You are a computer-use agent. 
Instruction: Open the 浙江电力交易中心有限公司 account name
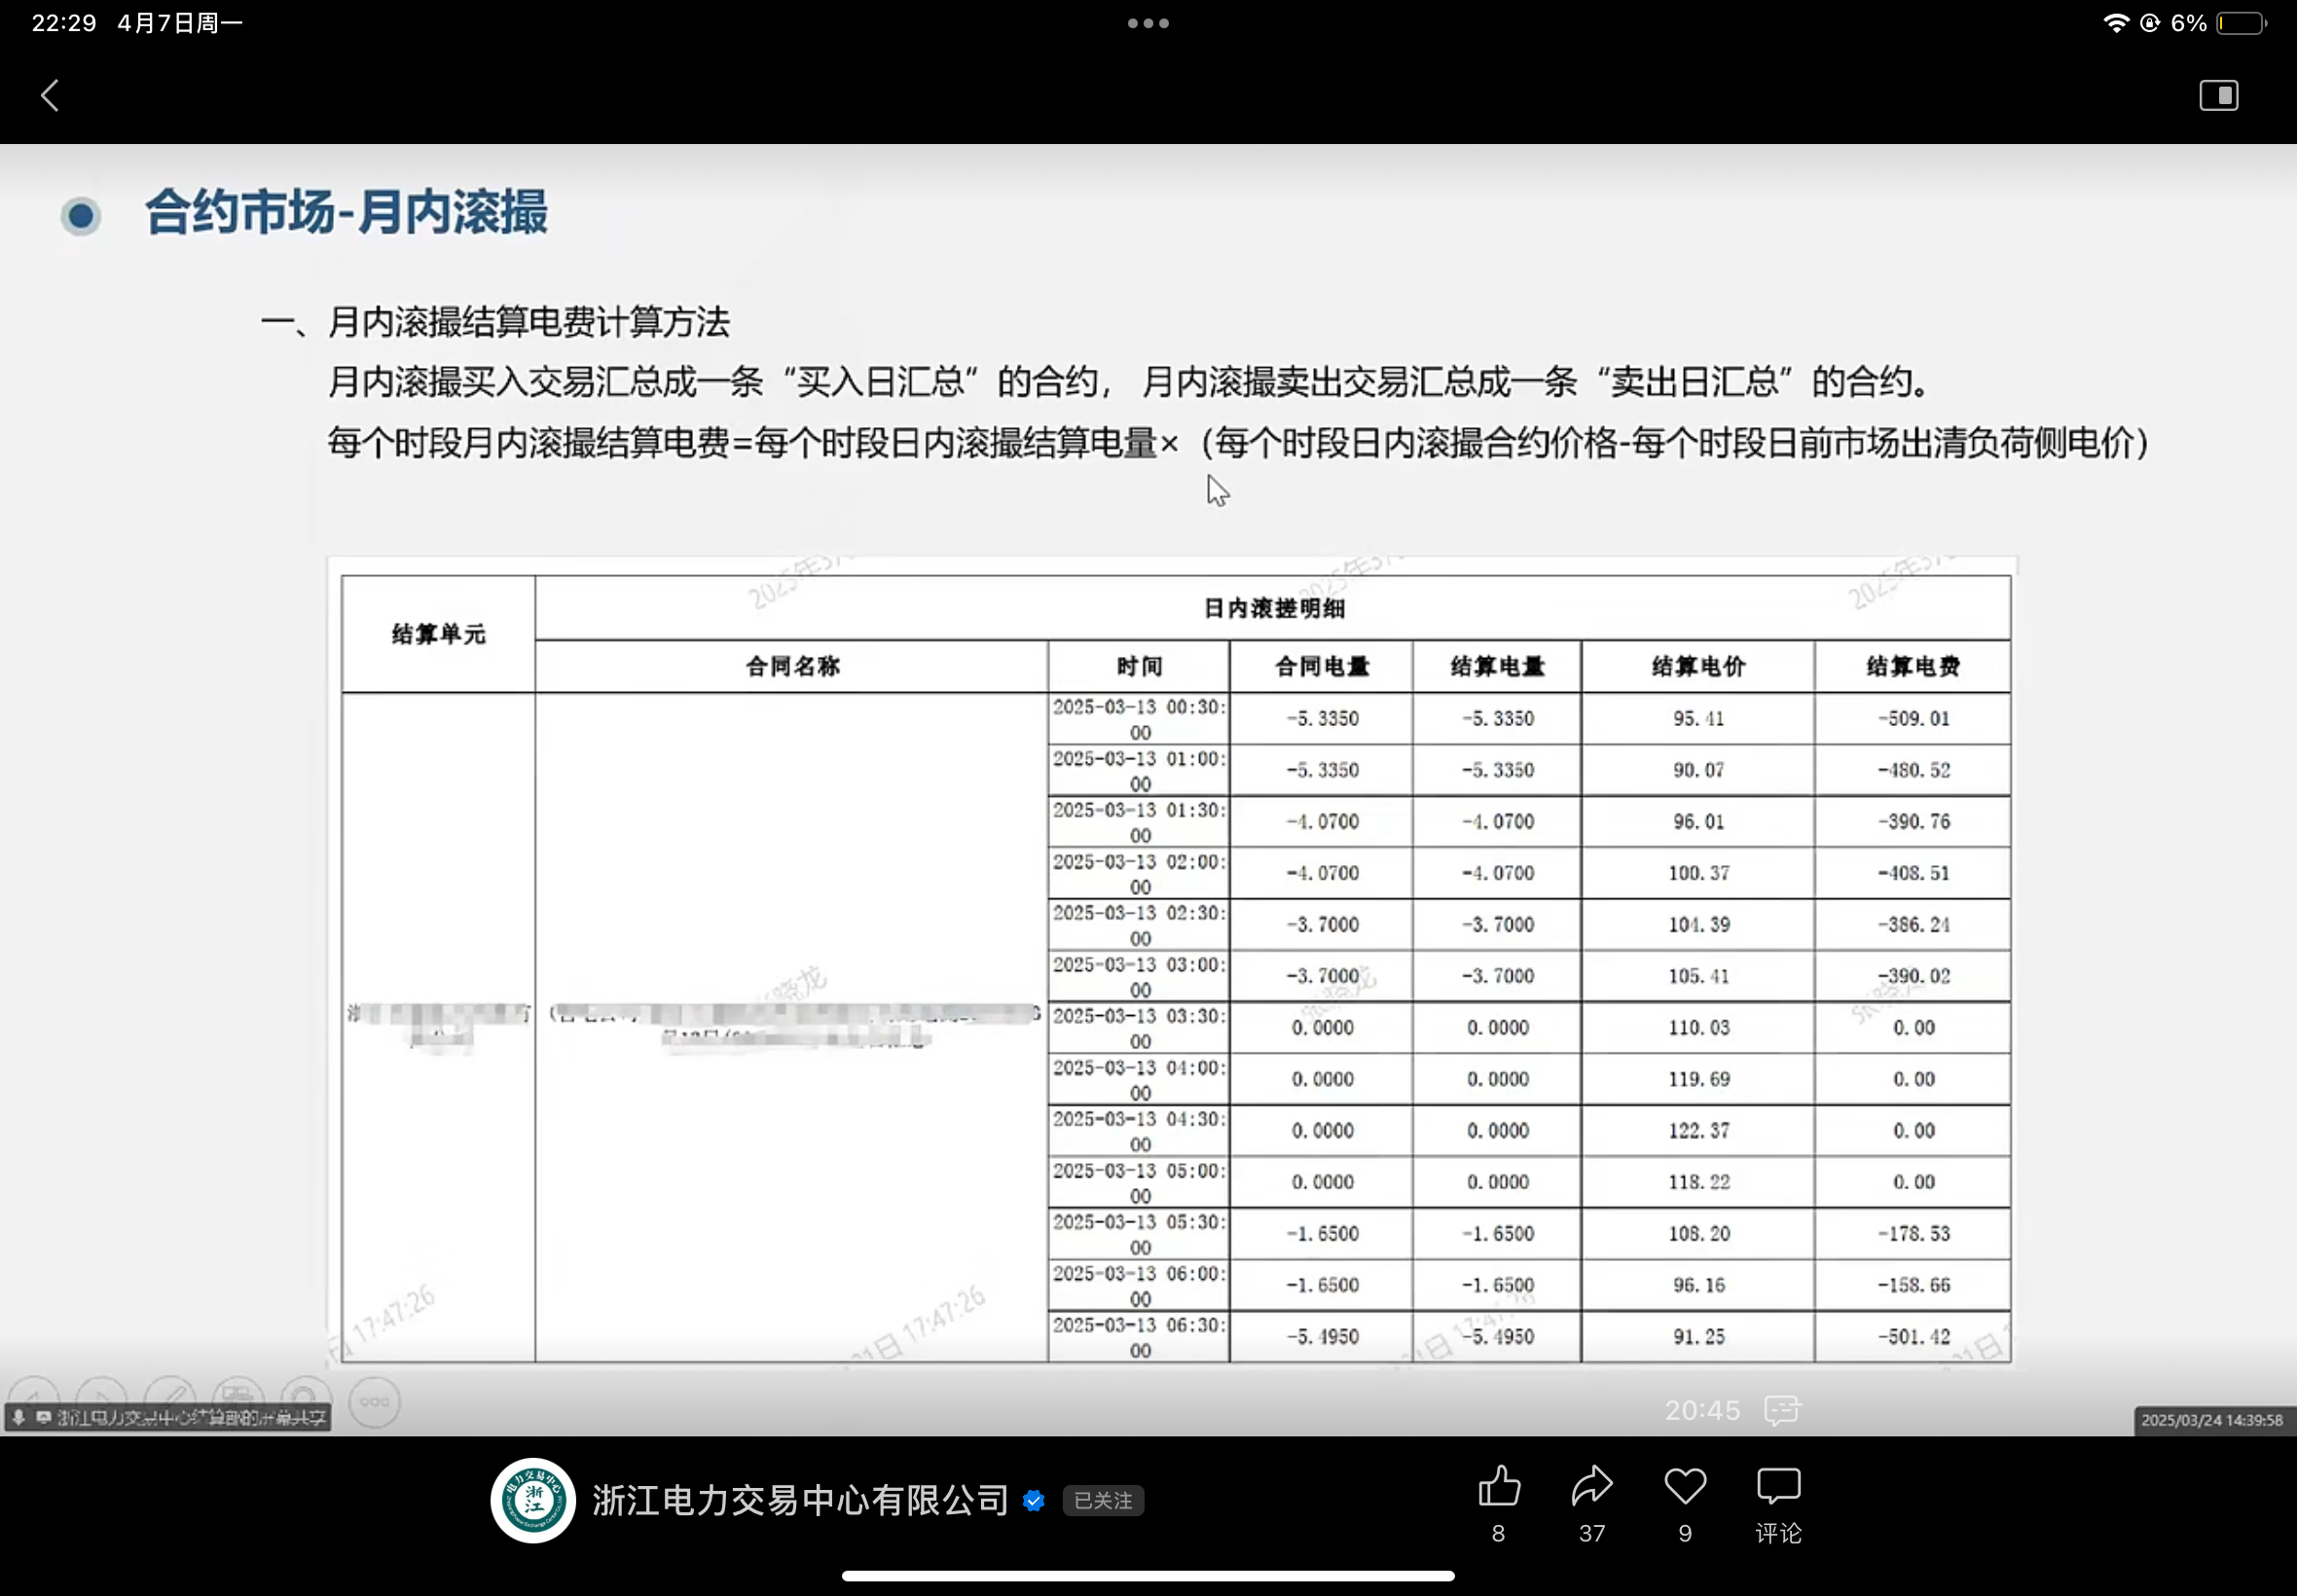pyautogui.click(x=800, y=1500)
